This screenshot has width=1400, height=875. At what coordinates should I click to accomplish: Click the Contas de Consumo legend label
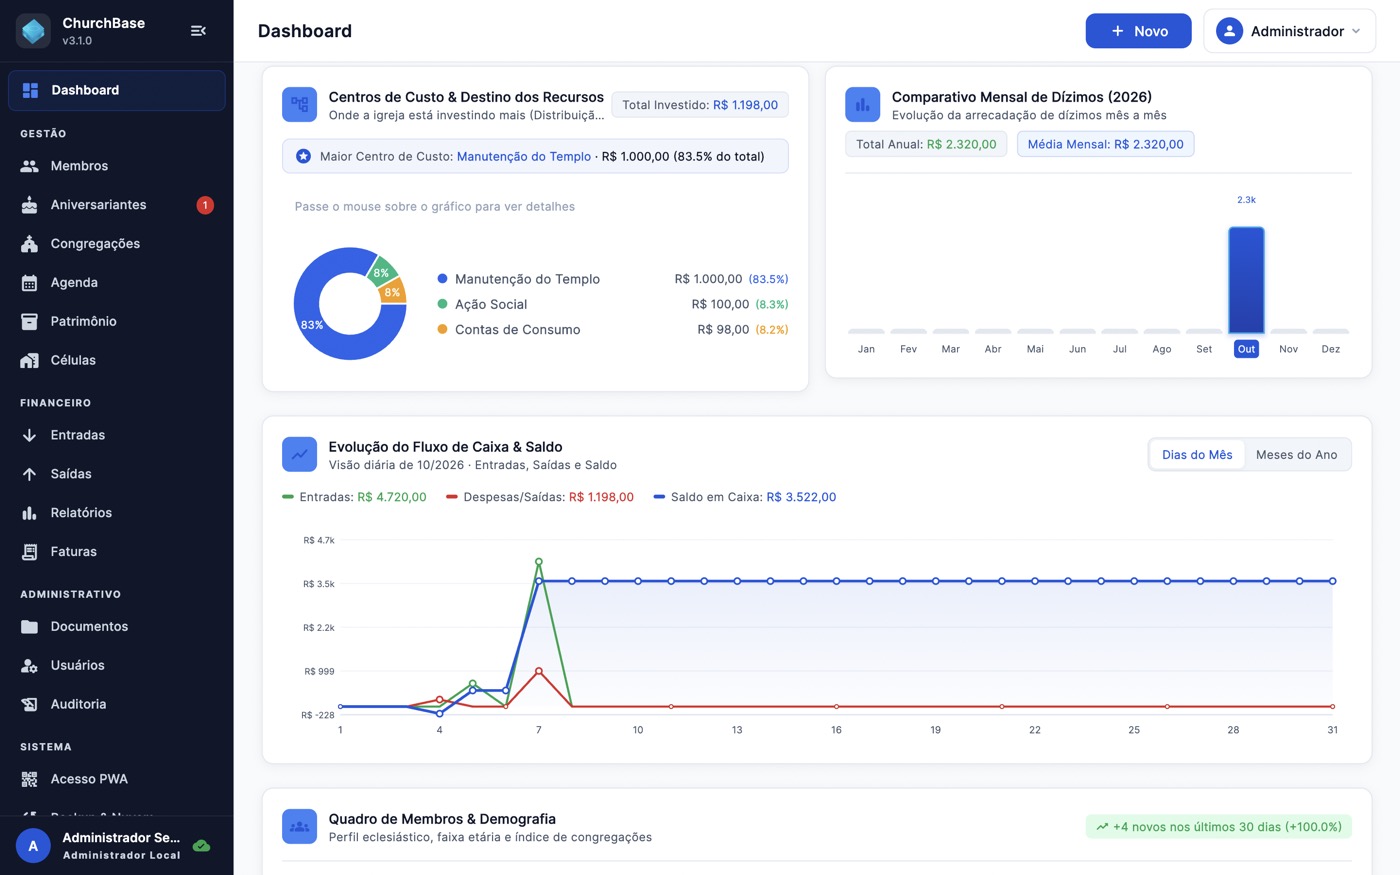click(518, 329)
